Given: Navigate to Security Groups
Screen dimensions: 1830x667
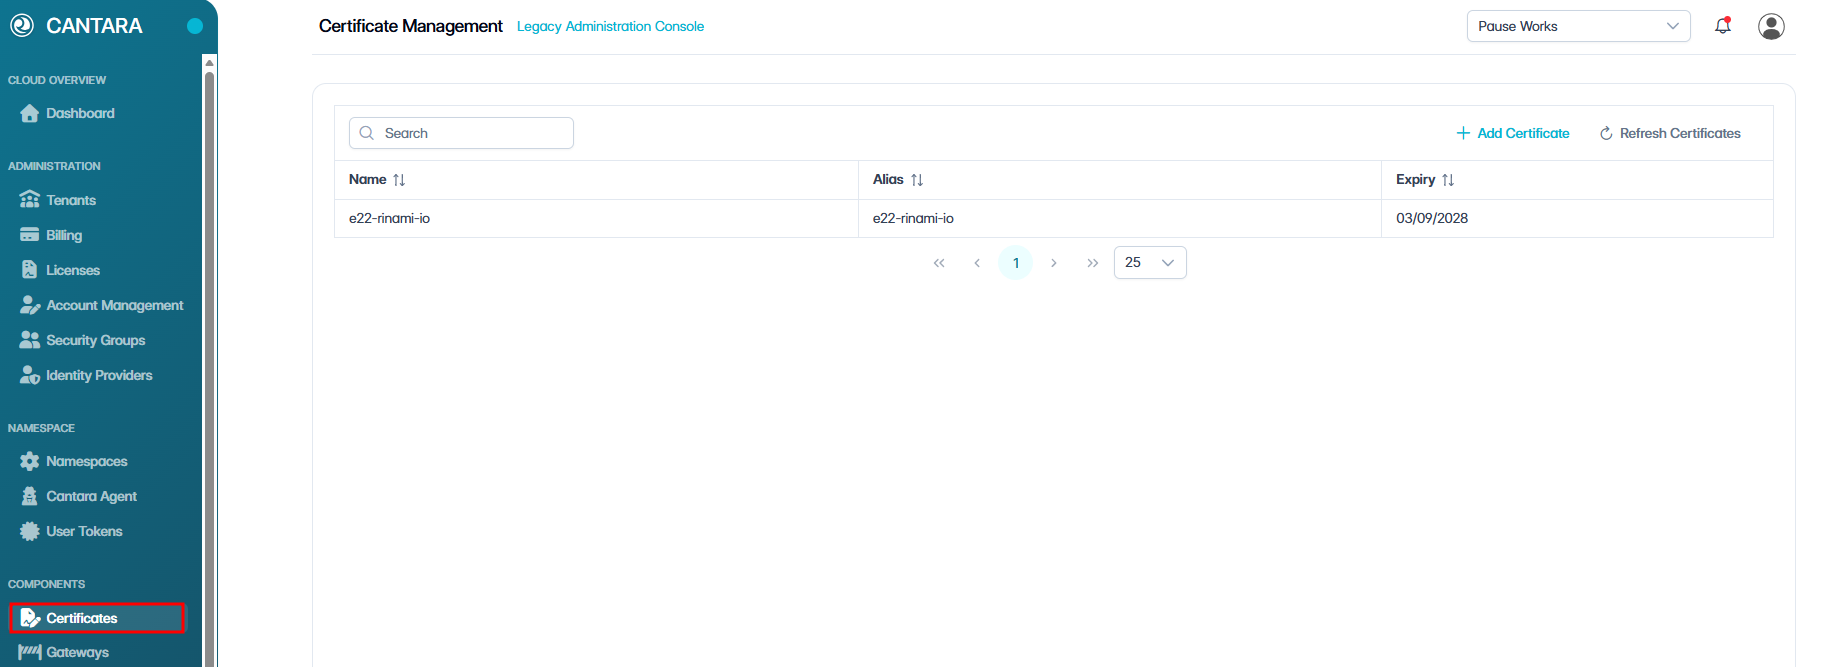Looking at the screenshot, I should [x=96, y=340].
